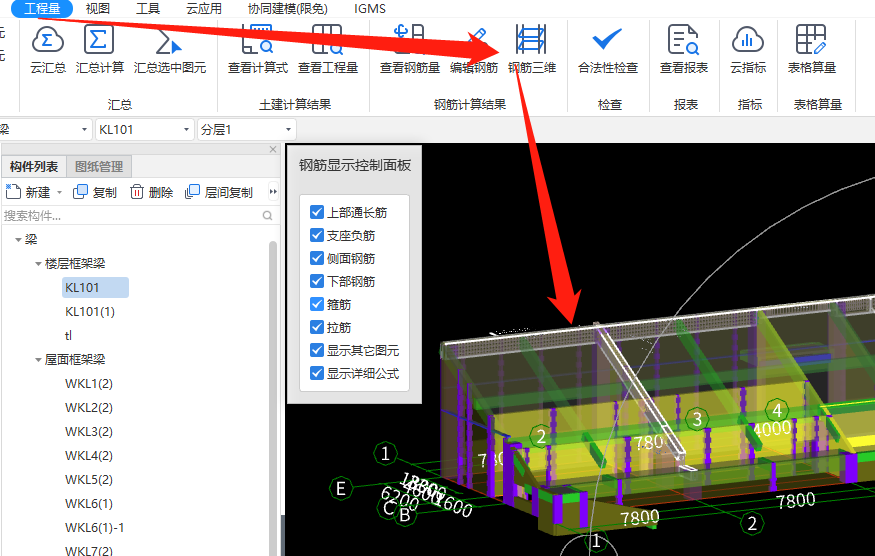
Task: Open the 视图 ribbon tab
Action: 98,8
